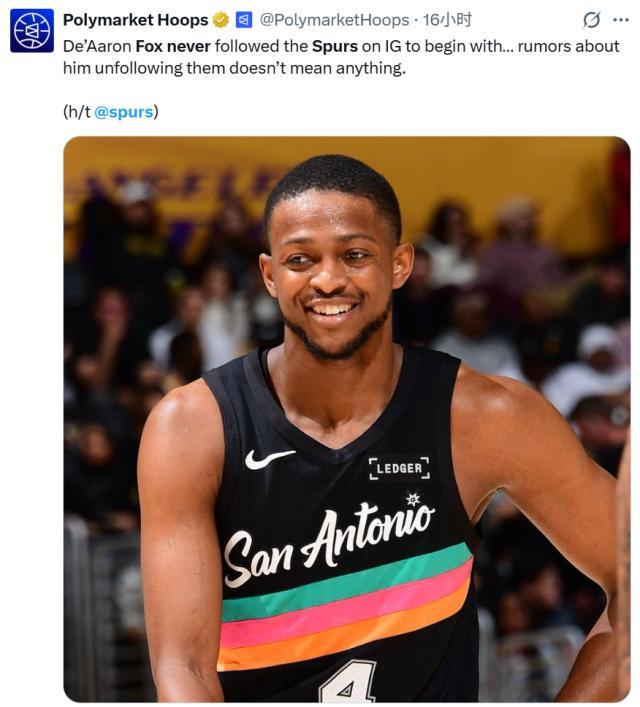Click the 16小时 post timestamp
Screen dimensions: 640x707
coord(447,20)
